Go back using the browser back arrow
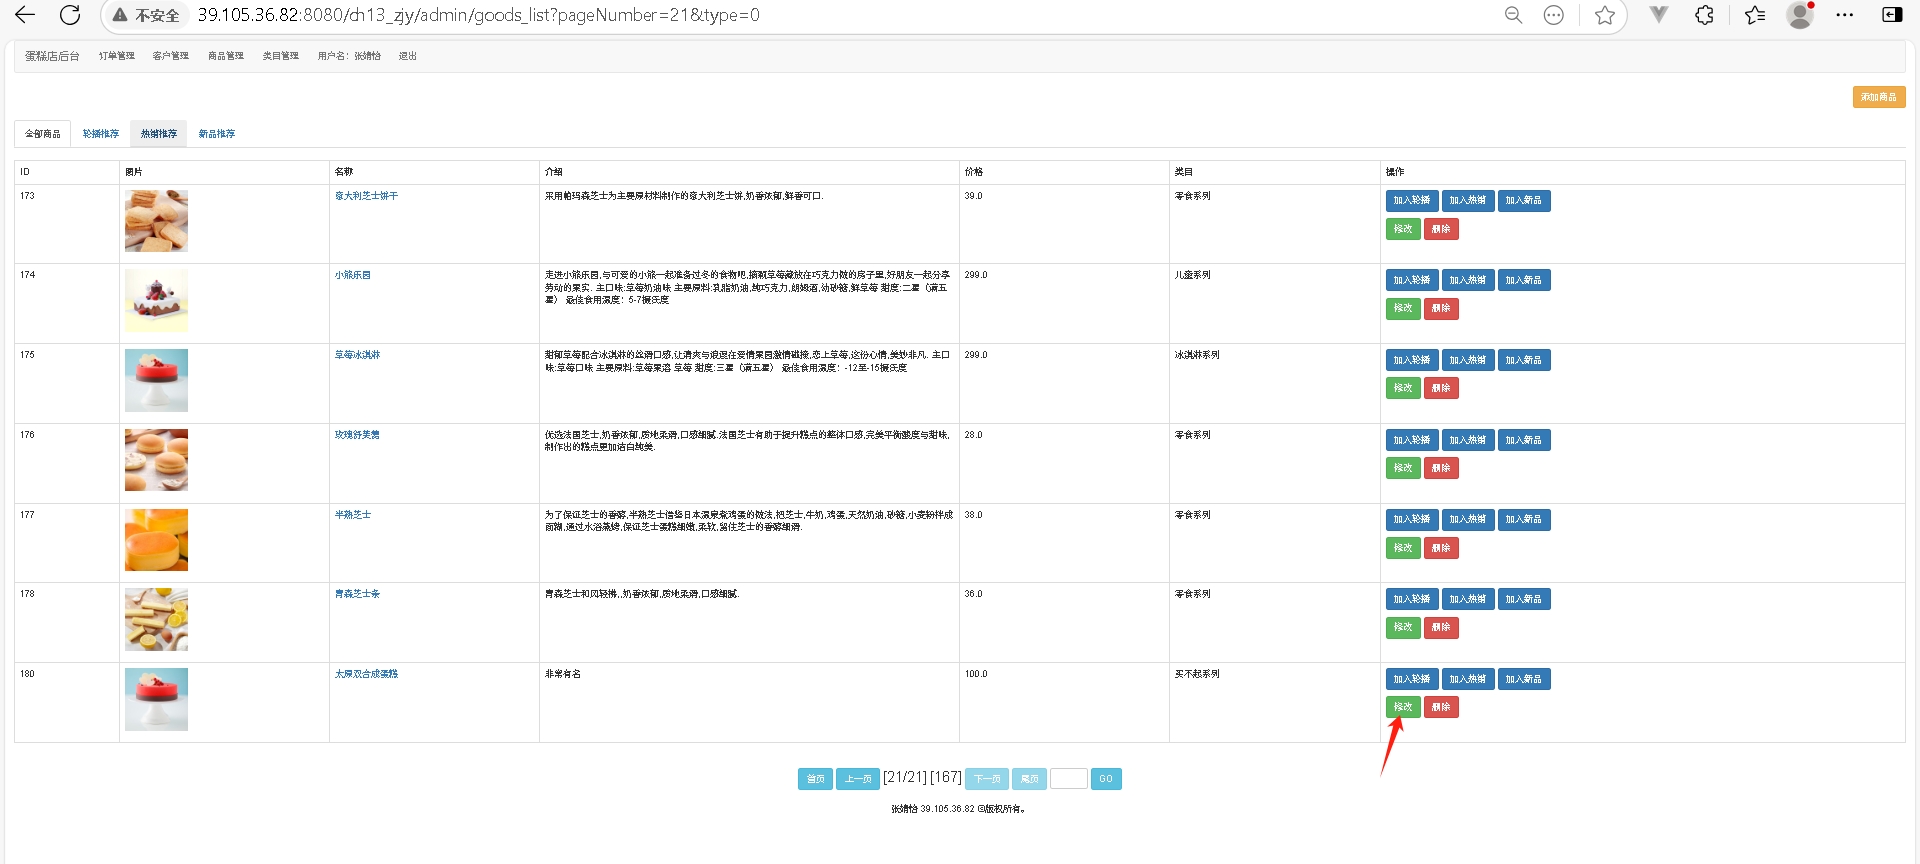The height and width of the screenshot is (864, 1920). 25,15
